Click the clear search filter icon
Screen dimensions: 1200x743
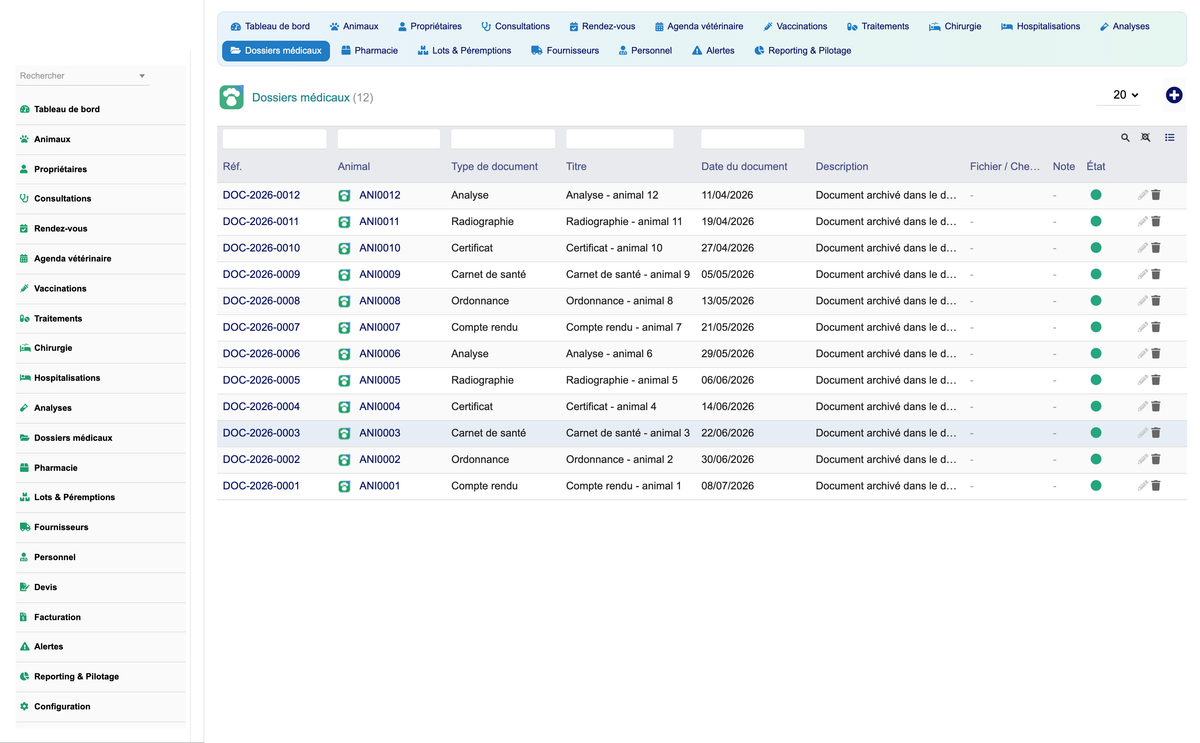(1146, 138)
